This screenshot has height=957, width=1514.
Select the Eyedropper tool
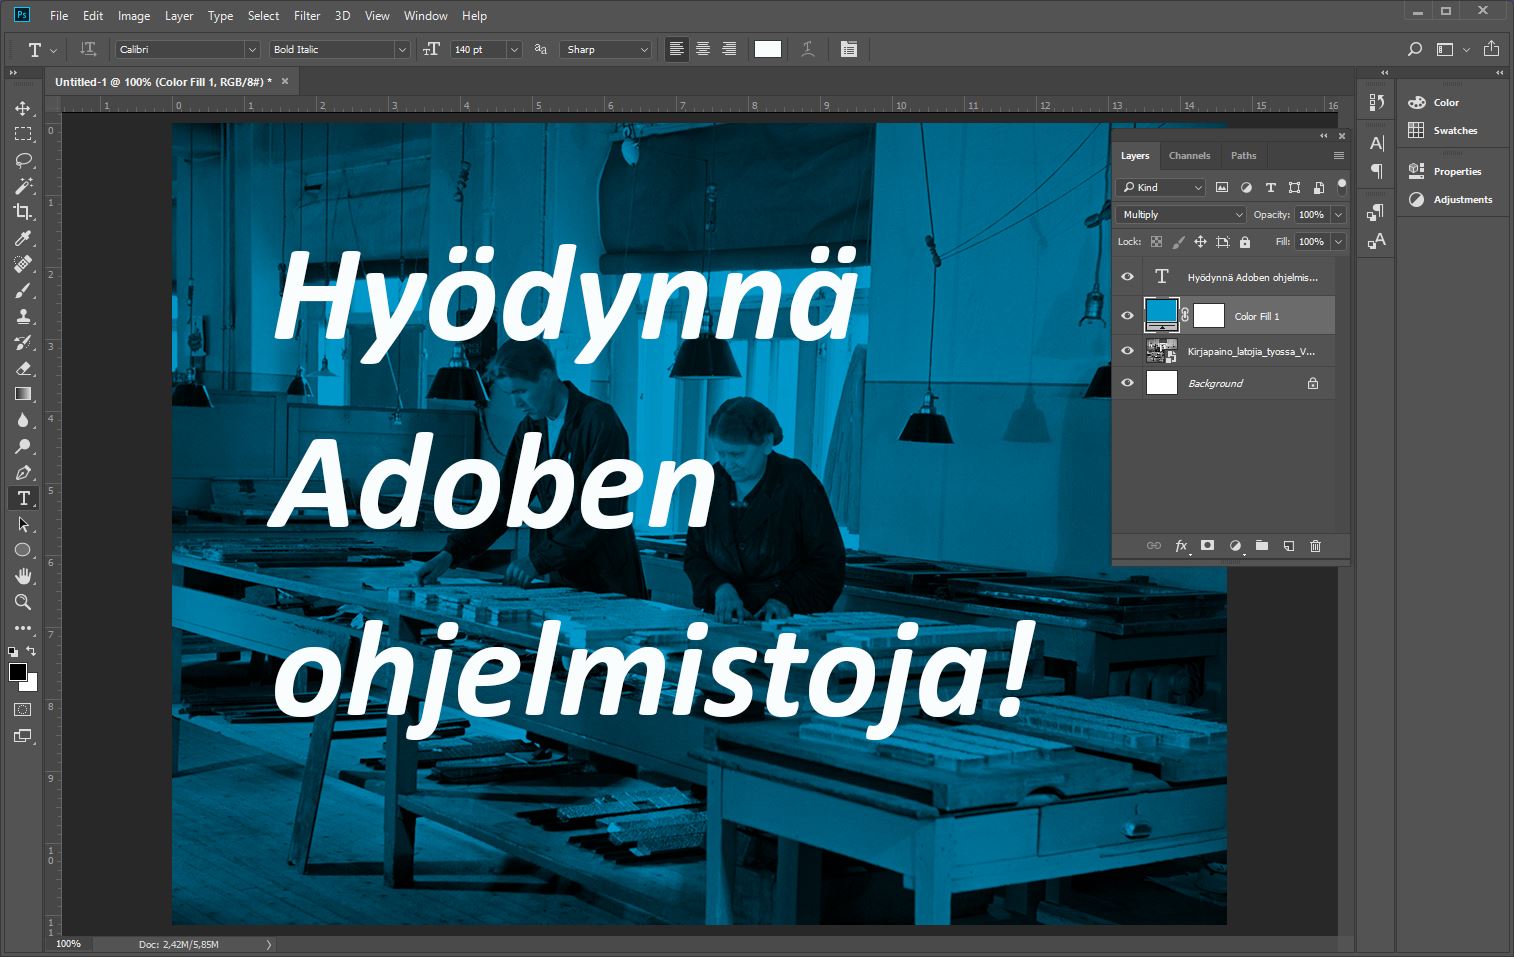pos(23,238)
